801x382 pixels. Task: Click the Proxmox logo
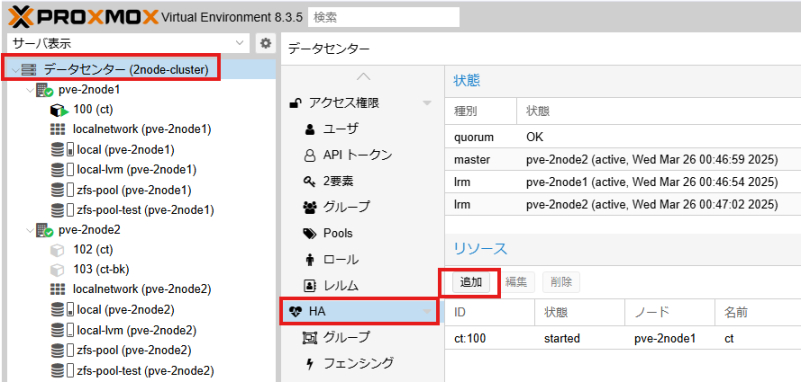83,17
